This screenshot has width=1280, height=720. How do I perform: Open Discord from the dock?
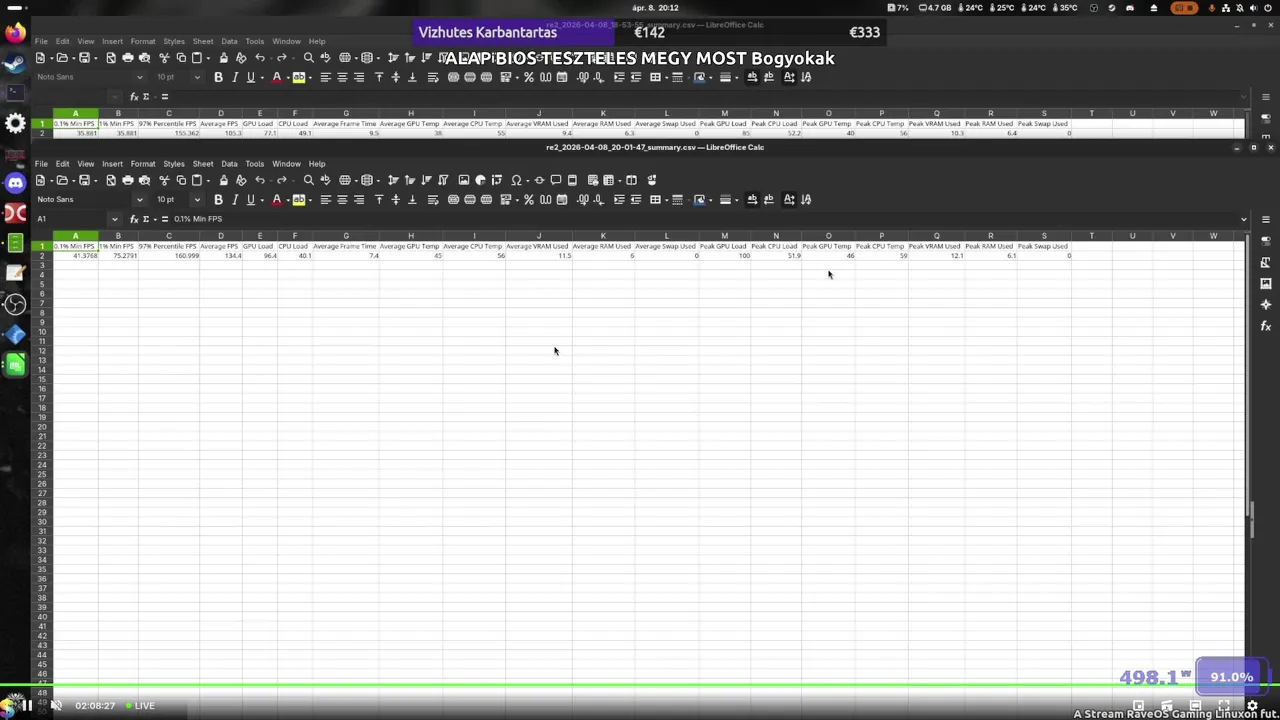pos(15,183)
